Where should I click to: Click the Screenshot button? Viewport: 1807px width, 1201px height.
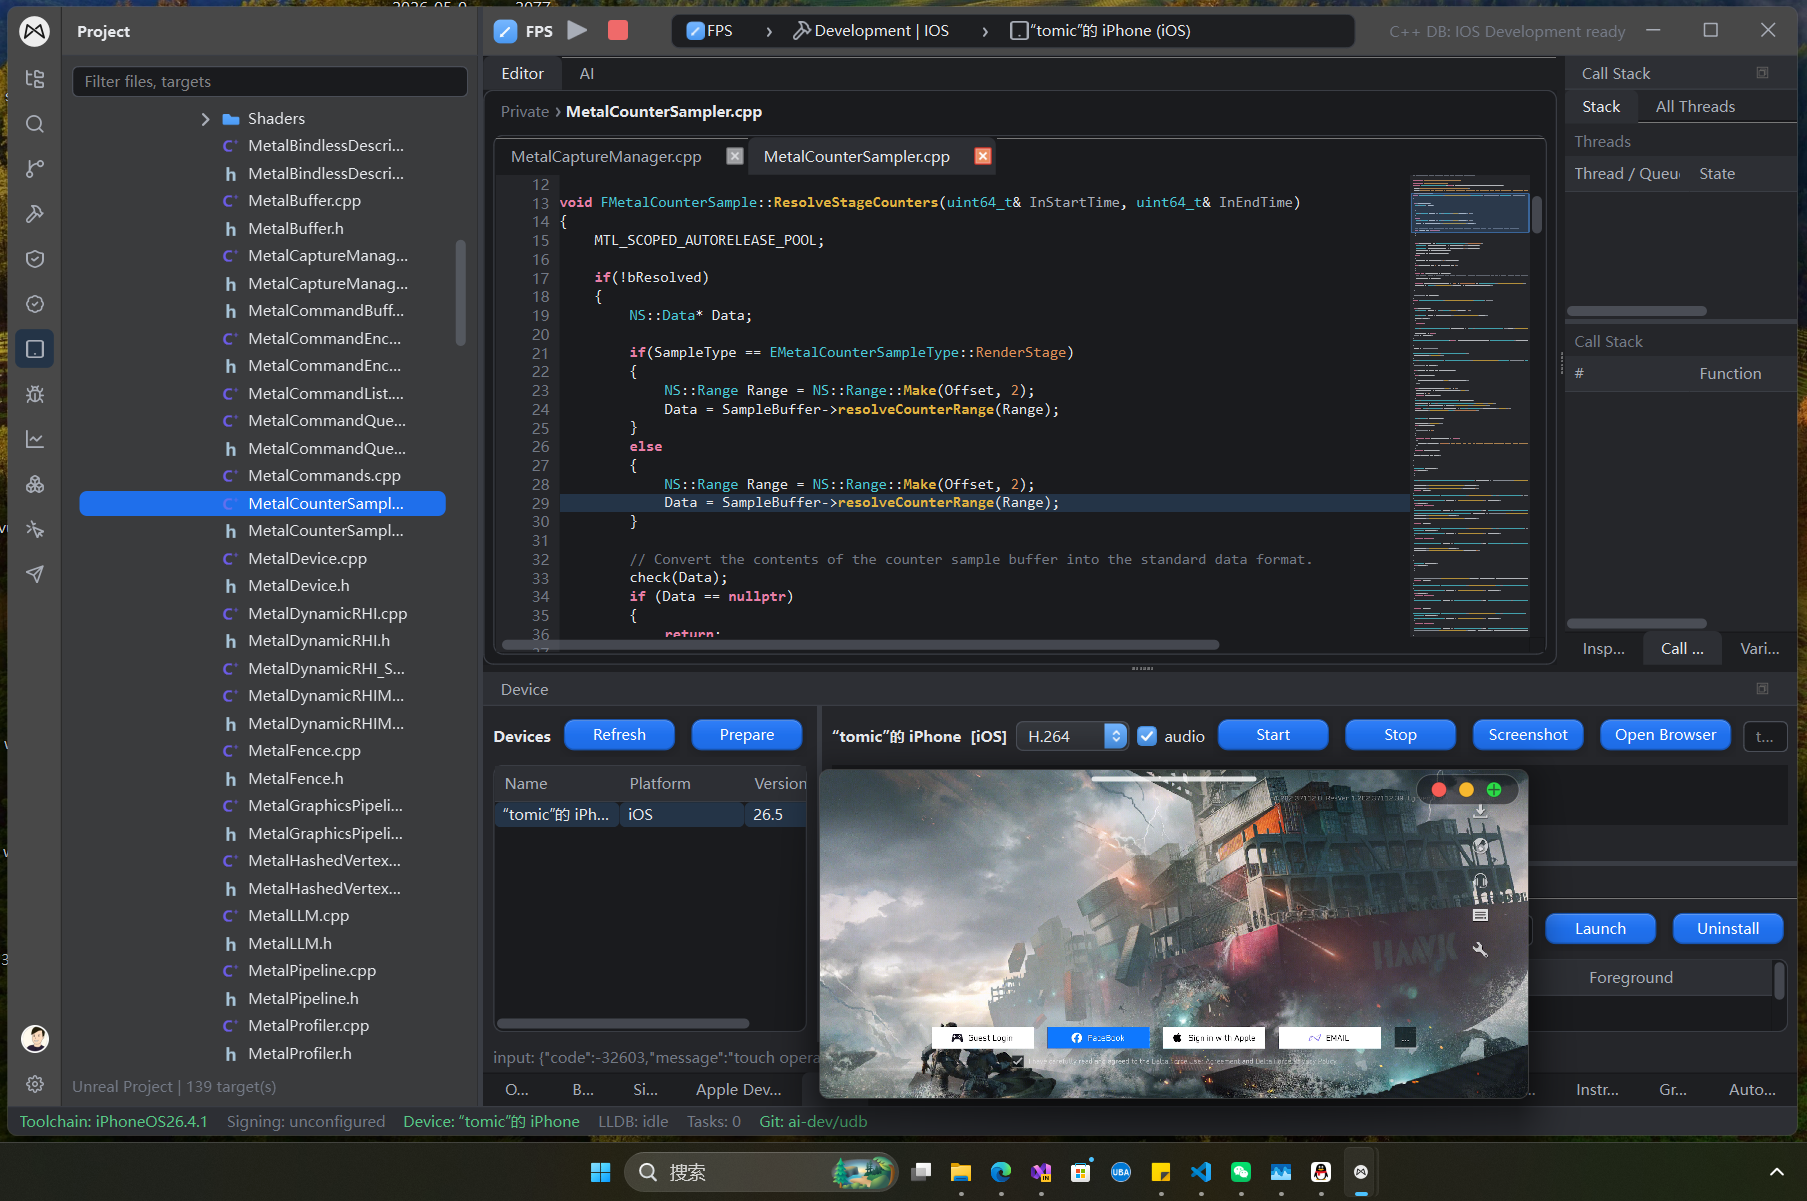point(1528,735)
